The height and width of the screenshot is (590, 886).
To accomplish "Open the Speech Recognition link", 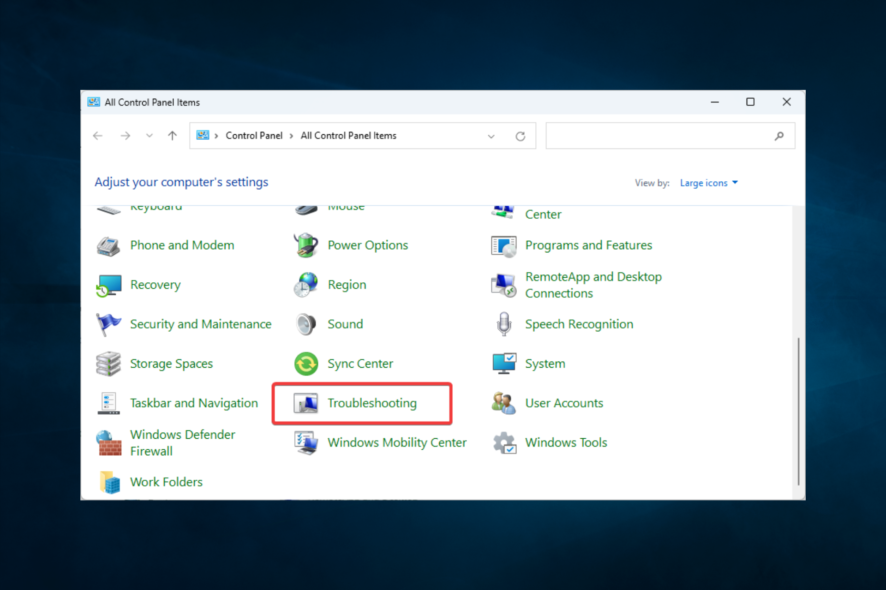I will 579,324.
